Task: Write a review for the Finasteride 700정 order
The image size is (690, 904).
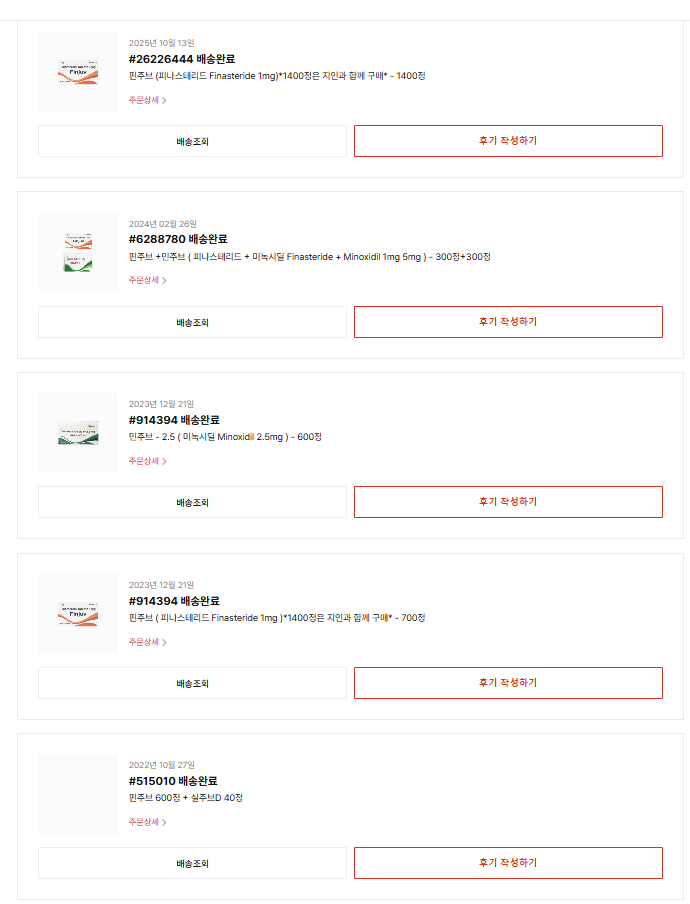Action: (508, 683)
